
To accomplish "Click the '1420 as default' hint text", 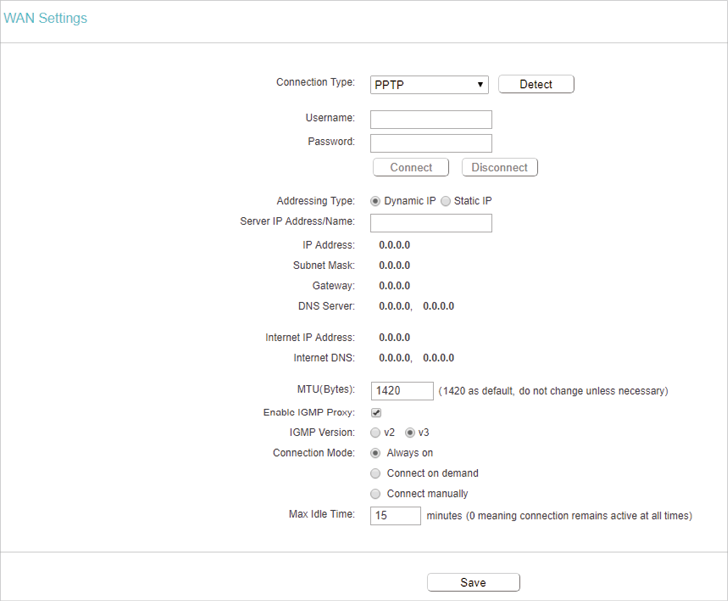I will click(x=553, y=391).
